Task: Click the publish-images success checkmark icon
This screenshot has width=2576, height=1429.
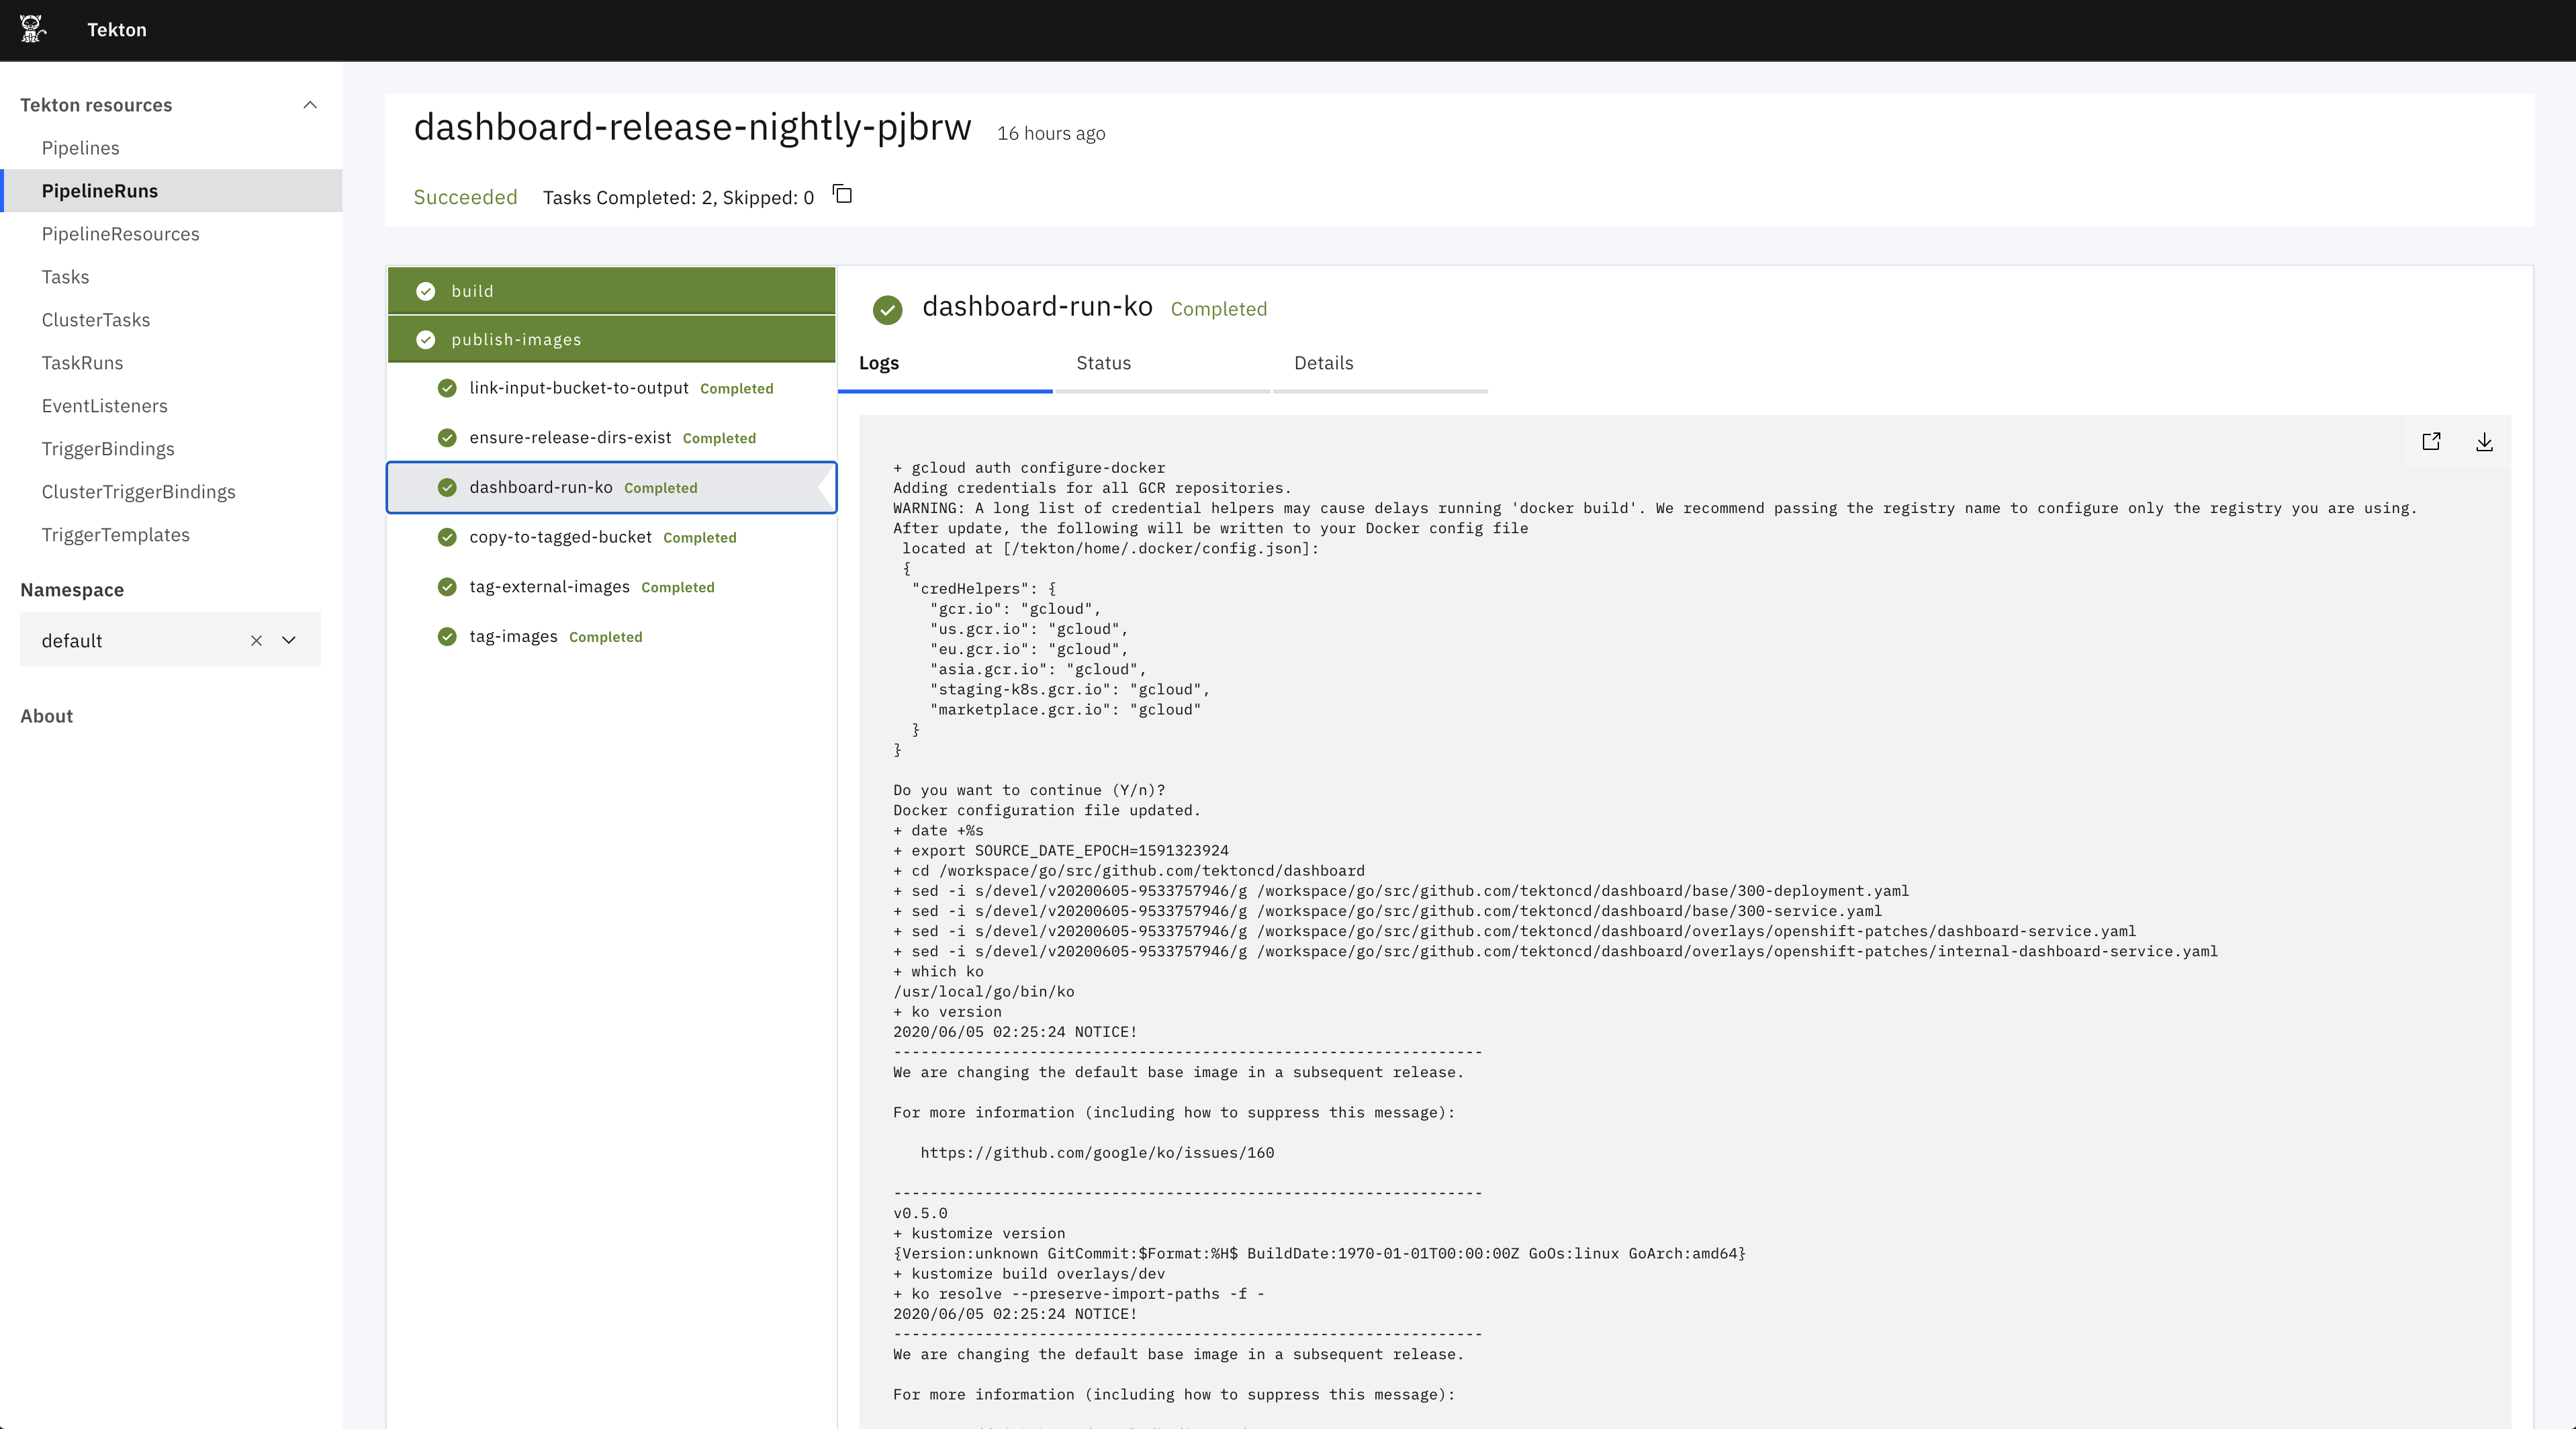Action: (426, 340)
